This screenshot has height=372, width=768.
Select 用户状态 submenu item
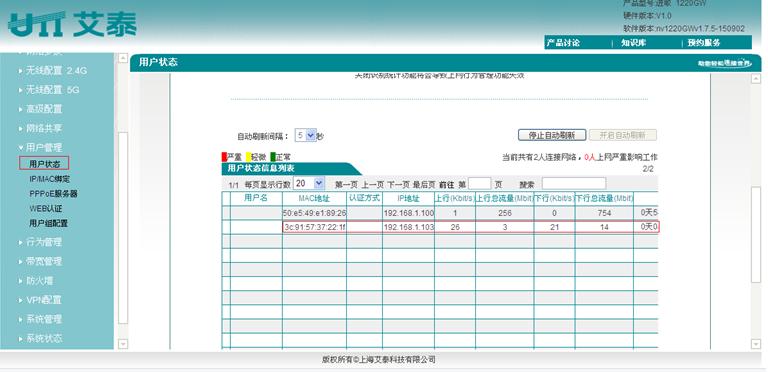pos(44,163)
